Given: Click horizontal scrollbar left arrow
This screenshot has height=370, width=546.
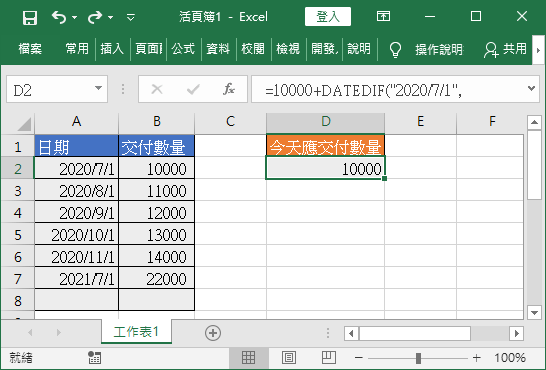Looking at the screenshot, I should pyautogui.click(x=351, y=333).
